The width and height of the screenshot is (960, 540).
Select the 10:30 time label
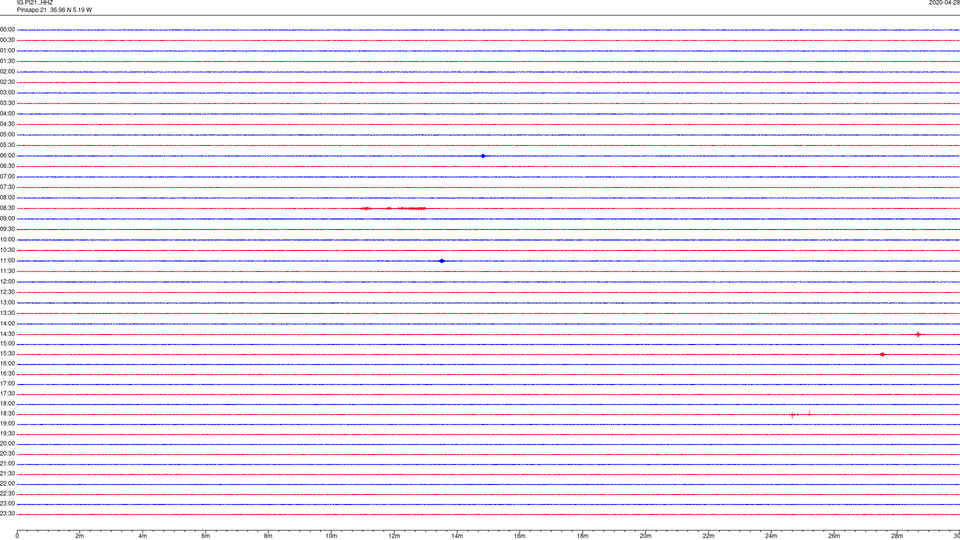click(x=7, y=250)
